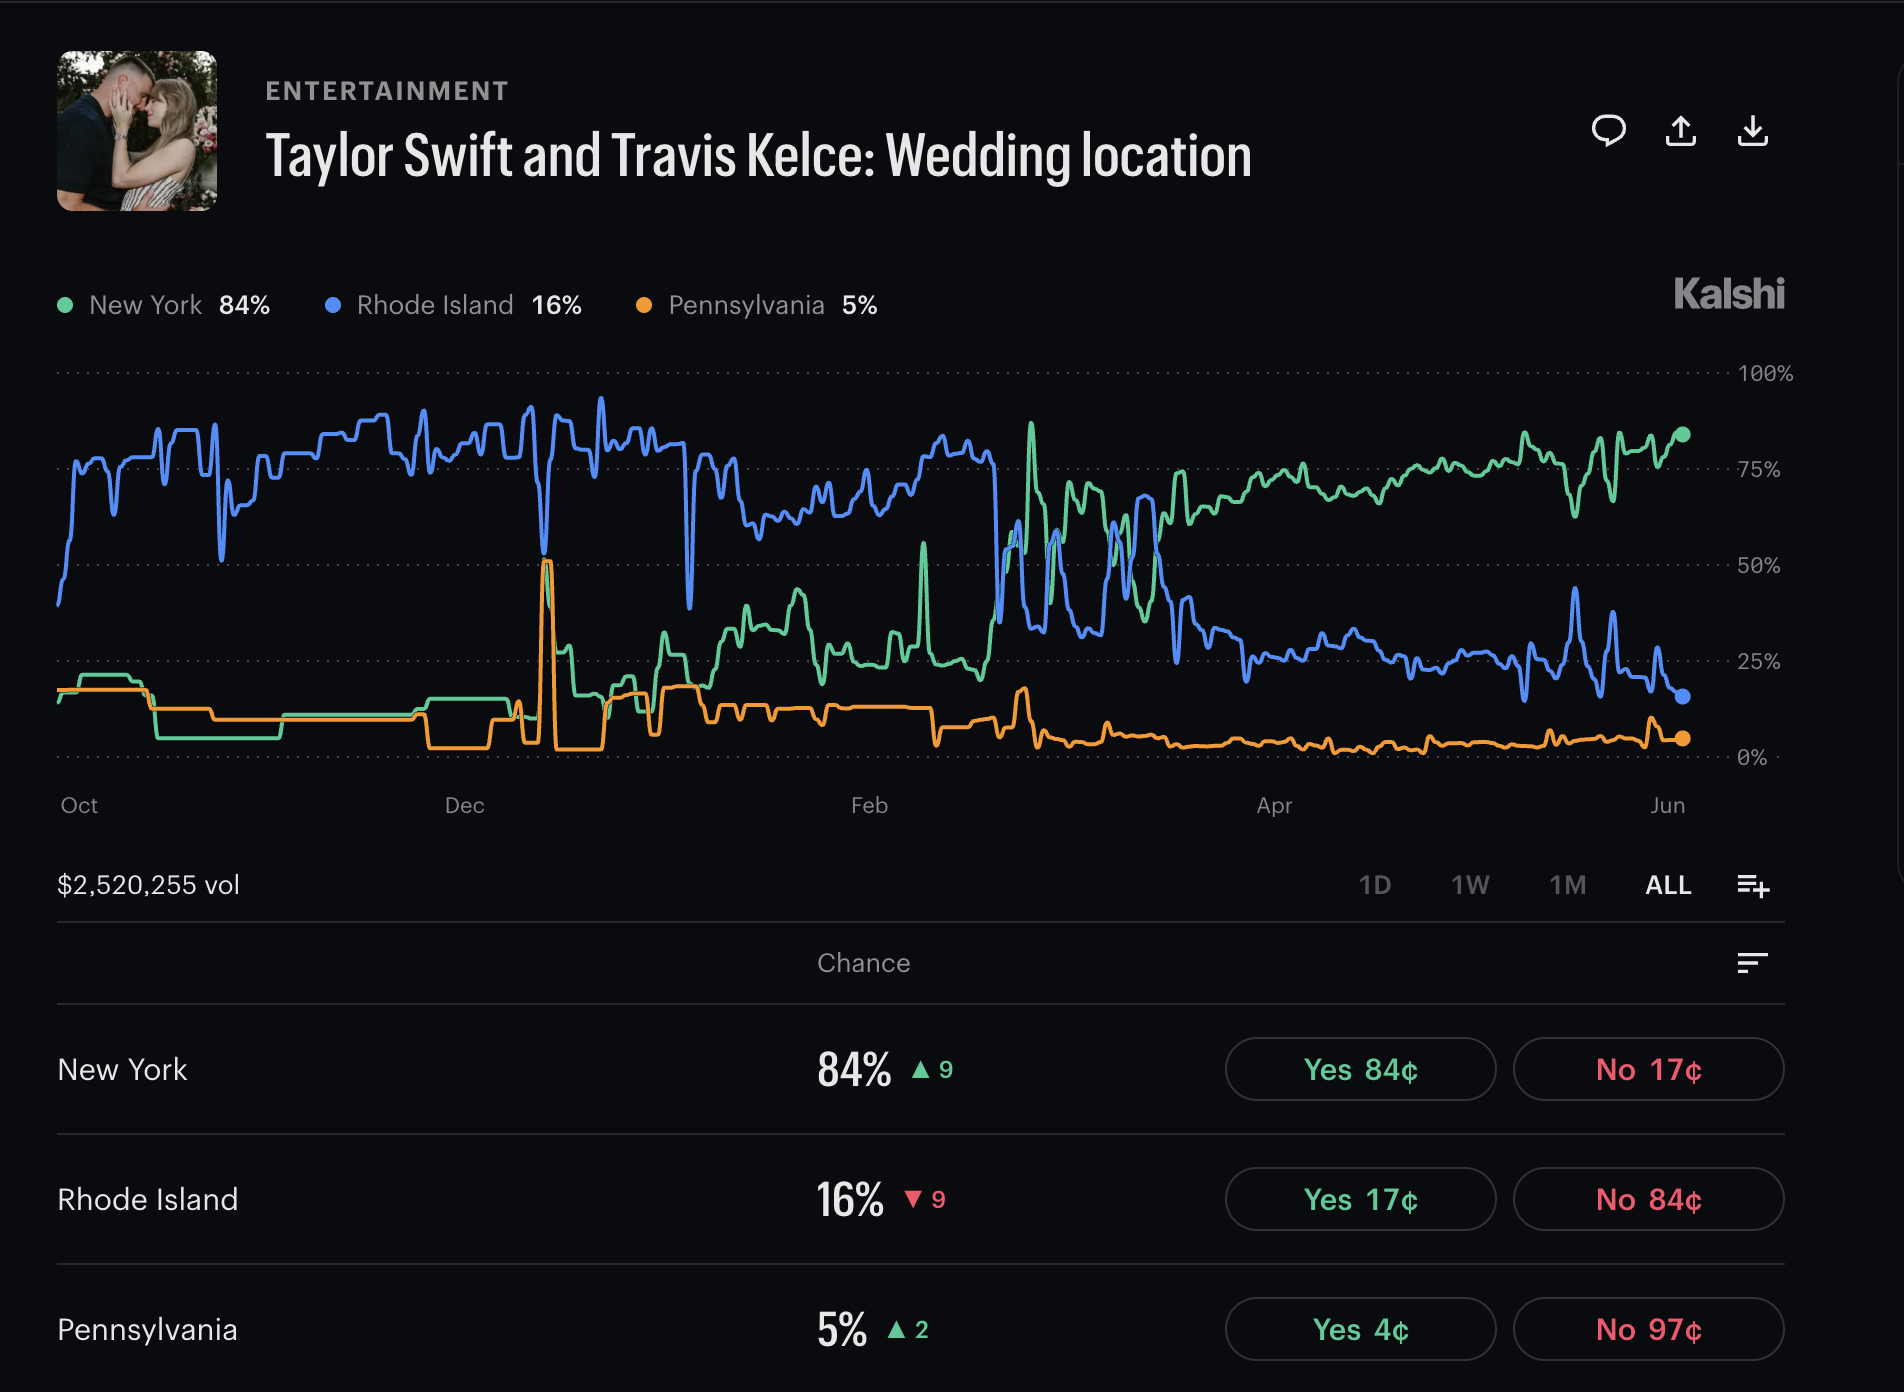Click the blue endpoint marker on chart

[x=1682, y=696]
